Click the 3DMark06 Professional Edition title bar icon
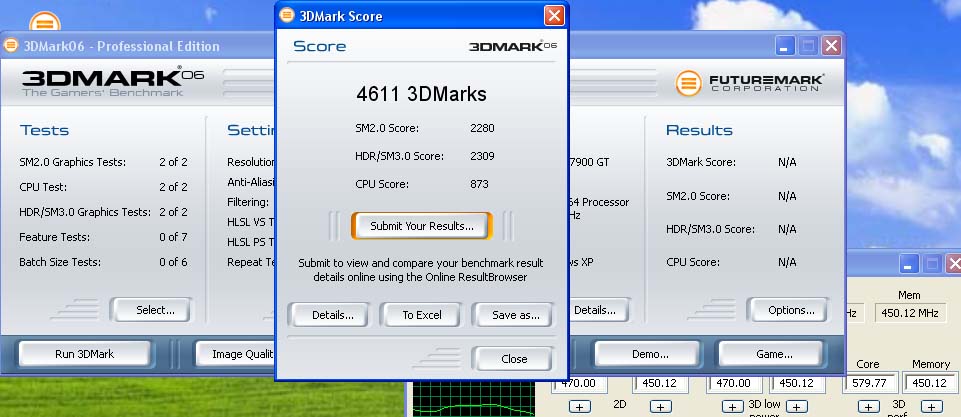This screenshot has height=417, width=961. [x=11, y=45]
